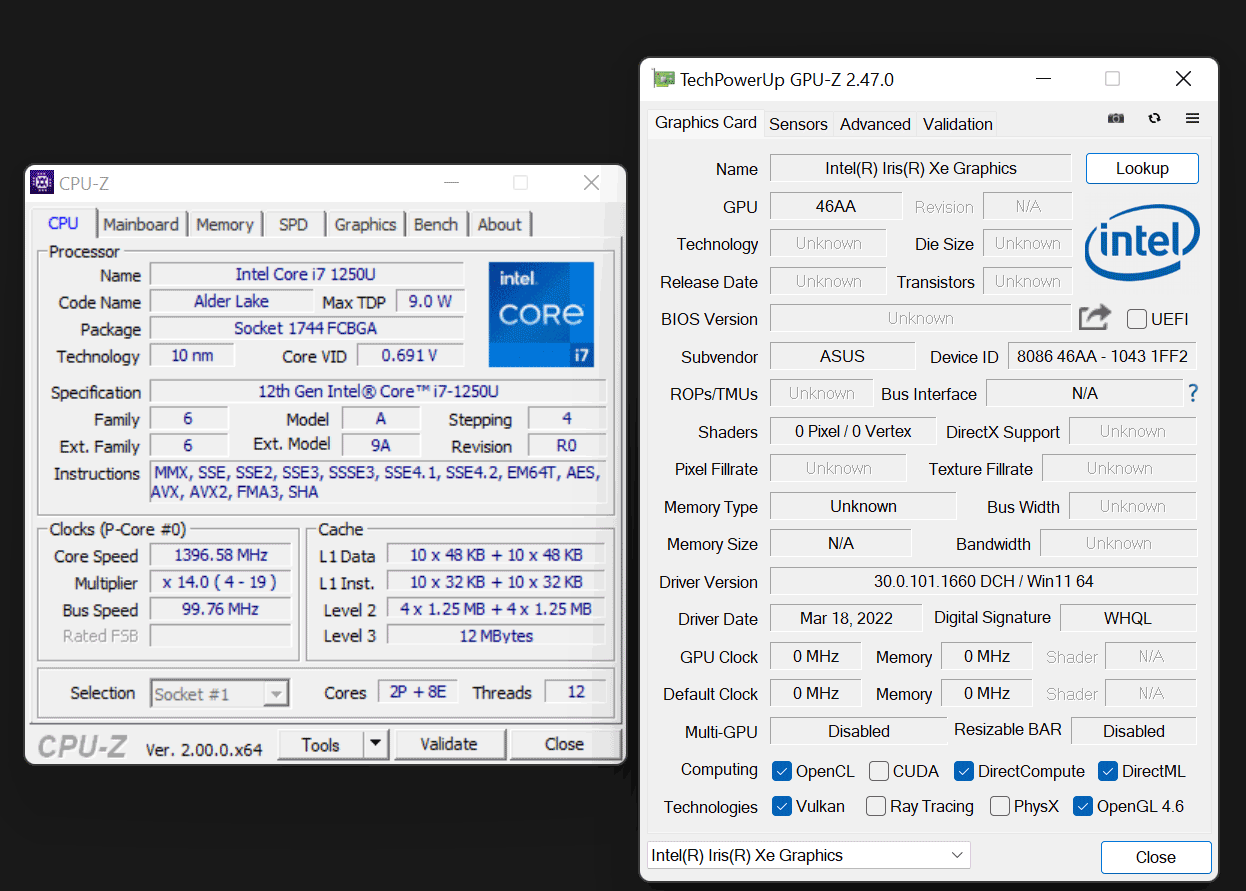Screen dimensions: 1246x891
Task: Switch to the Mainboard tab in CPU-Z
Action: point(141,224)
